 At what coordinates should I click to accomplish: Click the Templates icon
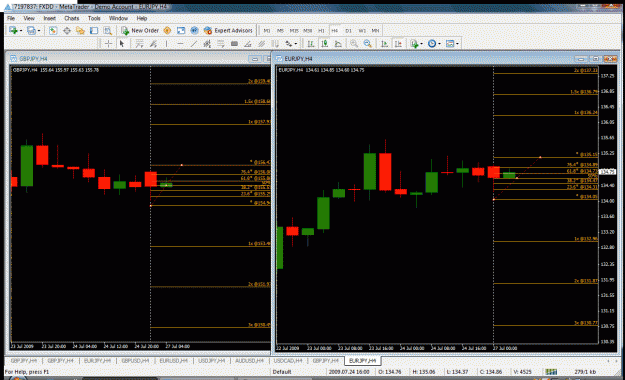pos(450,43)
